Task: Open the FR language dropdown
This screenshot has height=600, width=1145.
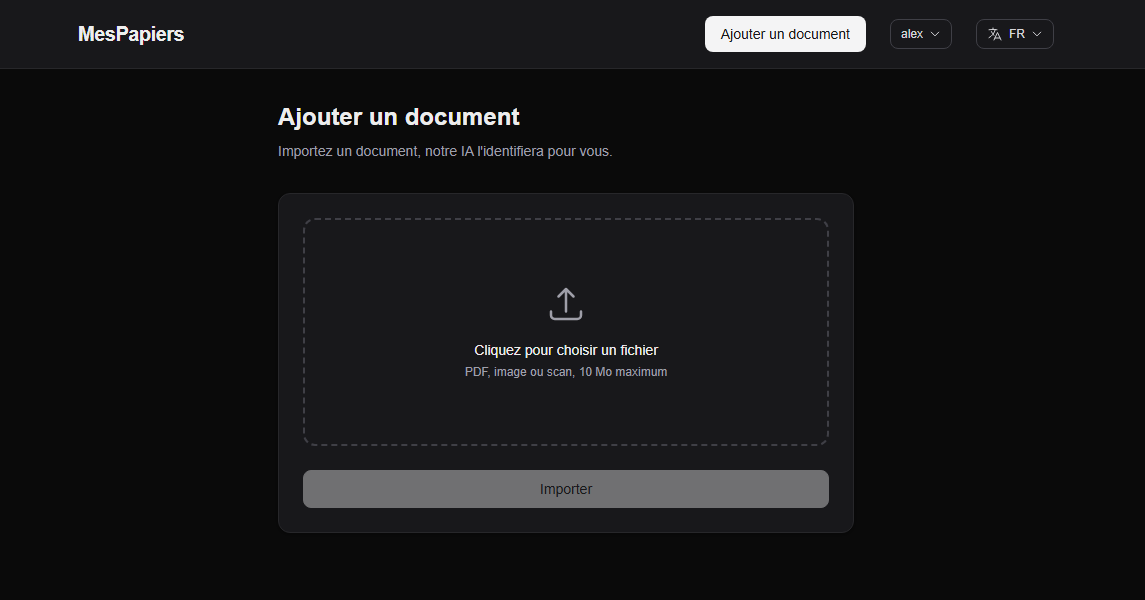Action: [1014, 34]
